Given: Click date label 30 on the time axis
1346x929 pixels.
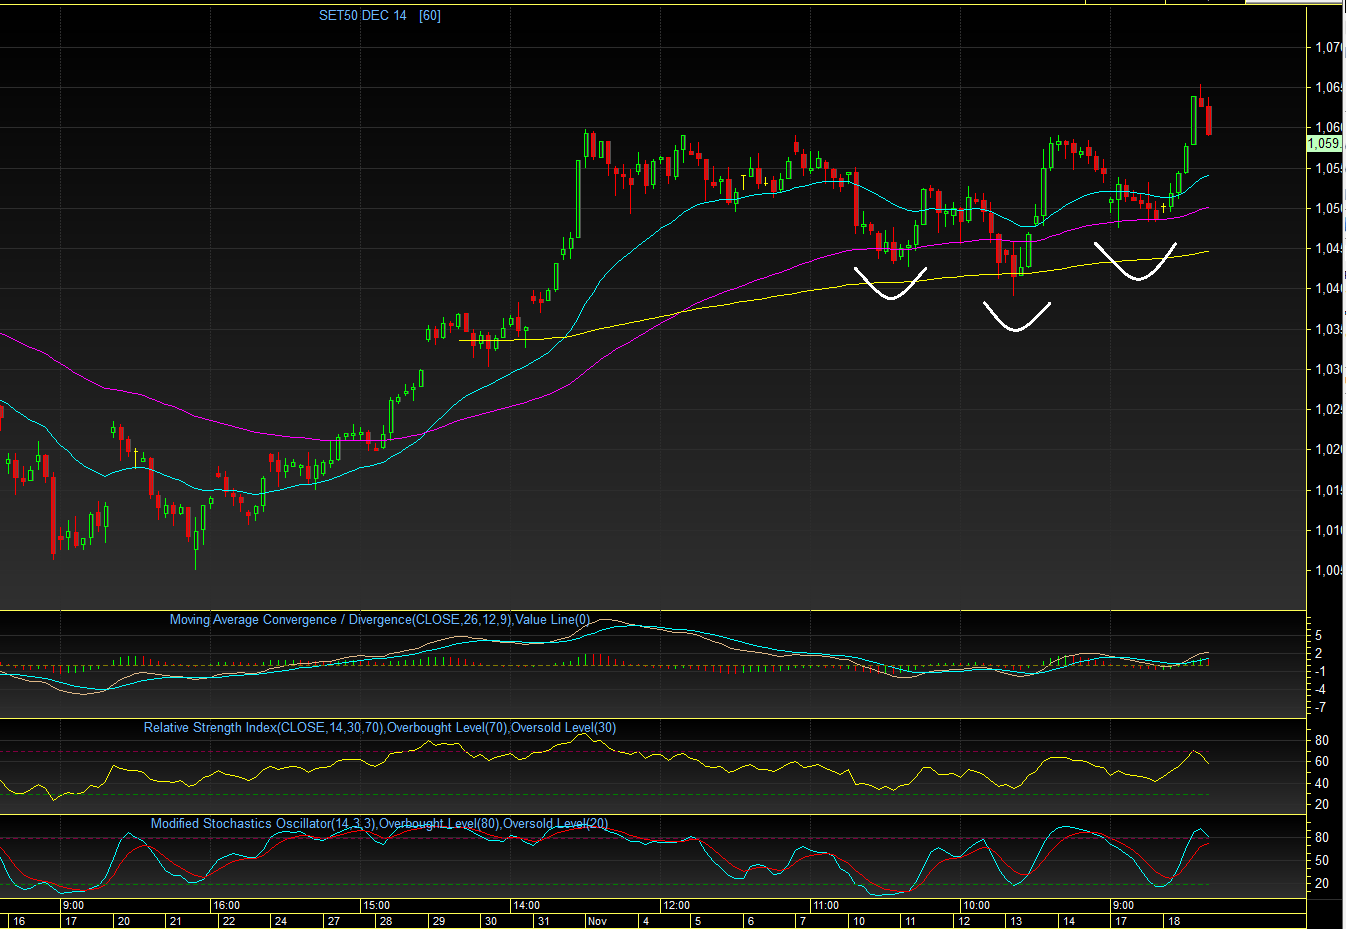Looking at the screenshot, I should click(491, 921).
